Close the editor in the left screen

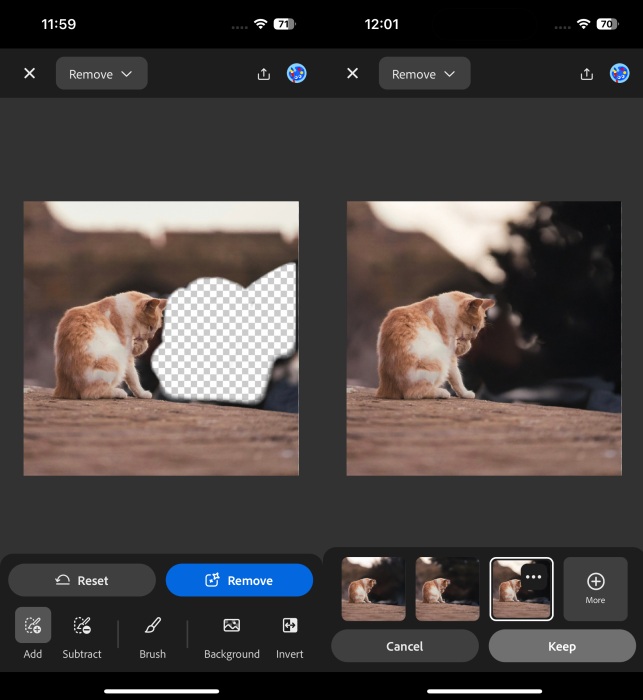pyautogui.click(x=29, y=73)
